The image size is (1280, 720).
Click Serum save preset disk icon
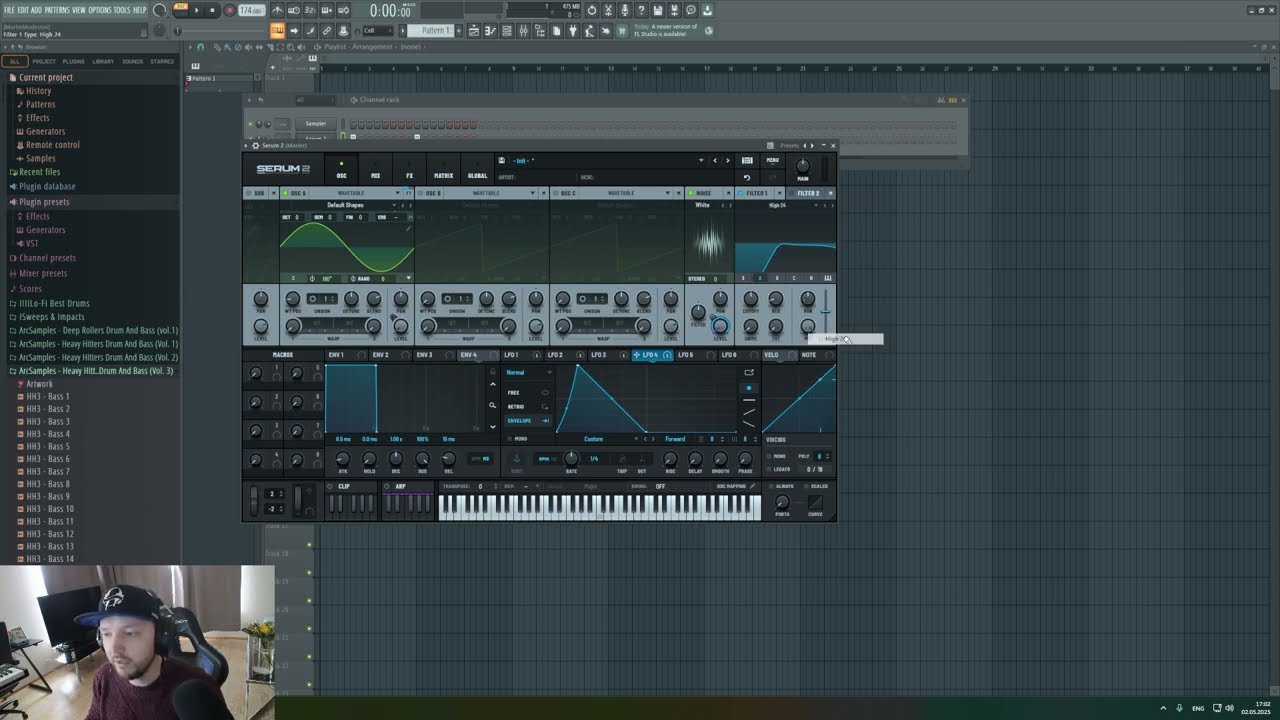(502, 160)
